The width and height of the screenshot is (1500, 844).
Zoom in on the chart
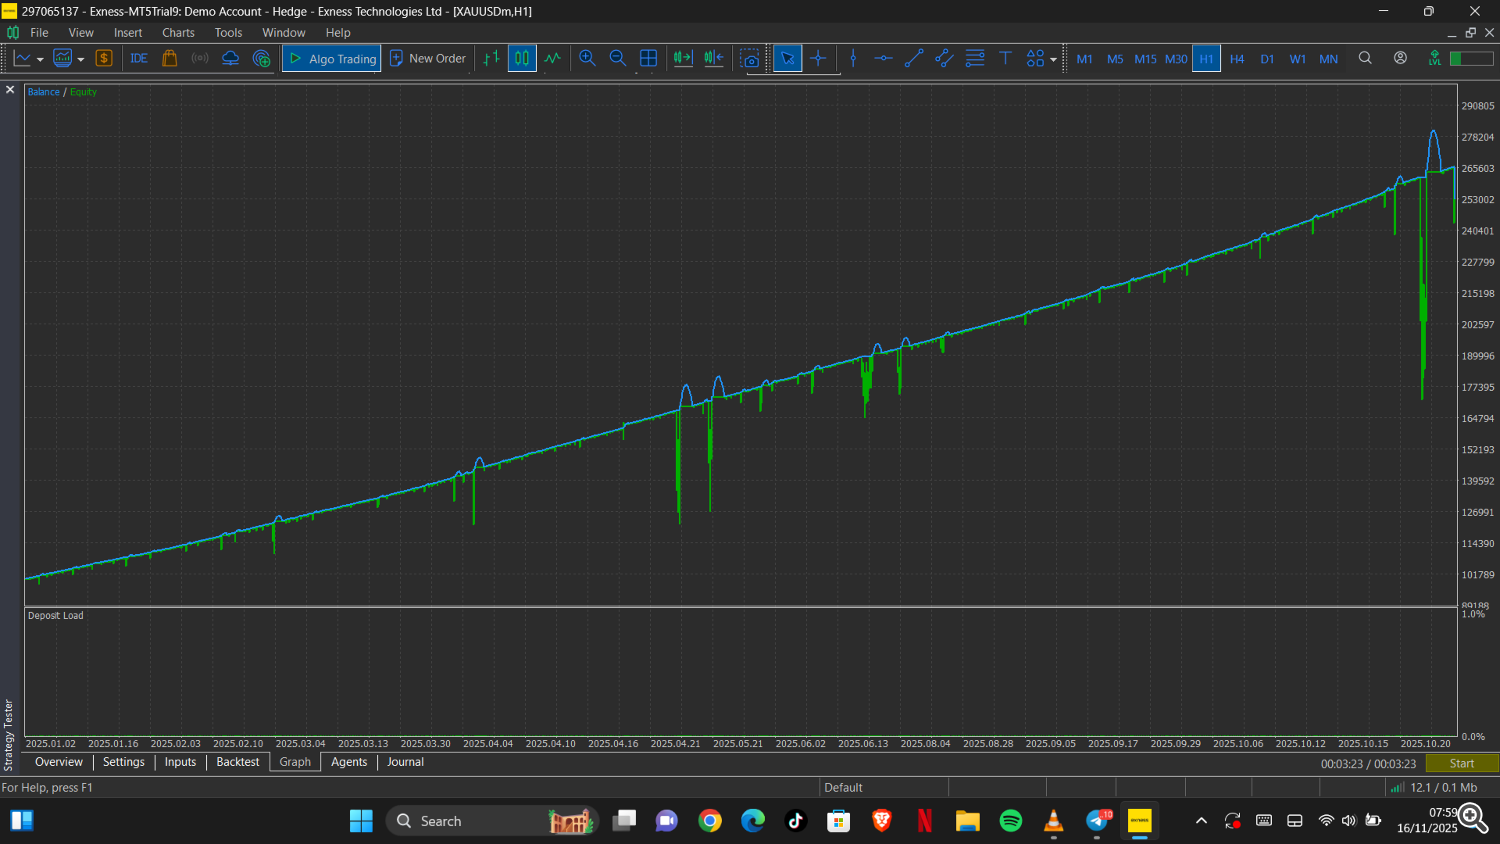[587, 58]
